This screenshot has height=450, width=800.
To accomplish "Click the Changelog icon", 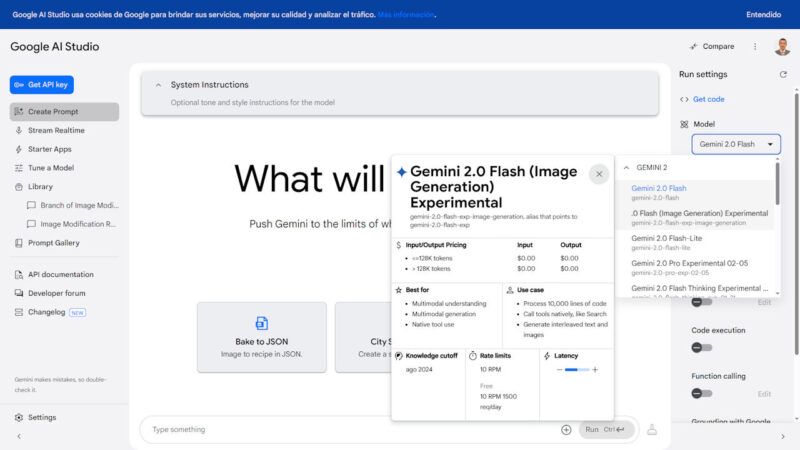I will coord(19,312).
